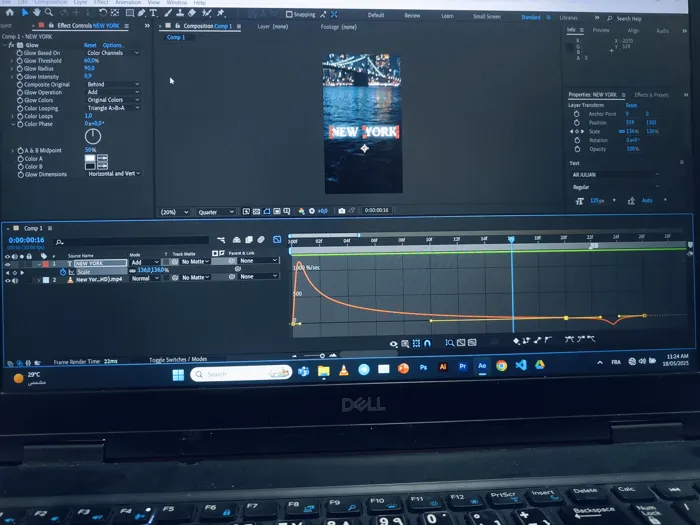The image size is (700, 525).
Task: Click the Color A swatch
Action: click(x=90, y=158)
